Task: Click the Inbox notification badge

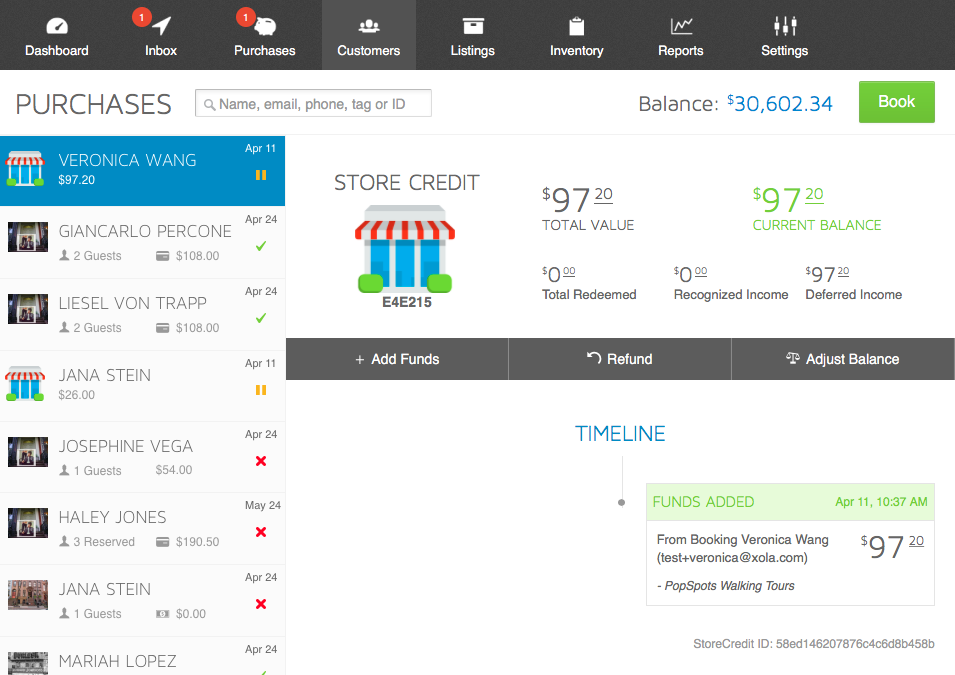Action: [141, 17]
